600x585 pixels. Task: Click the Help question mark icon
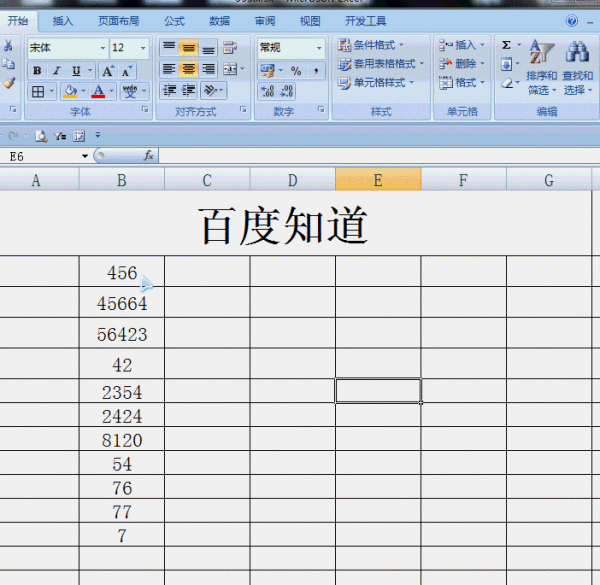point(572,21)
